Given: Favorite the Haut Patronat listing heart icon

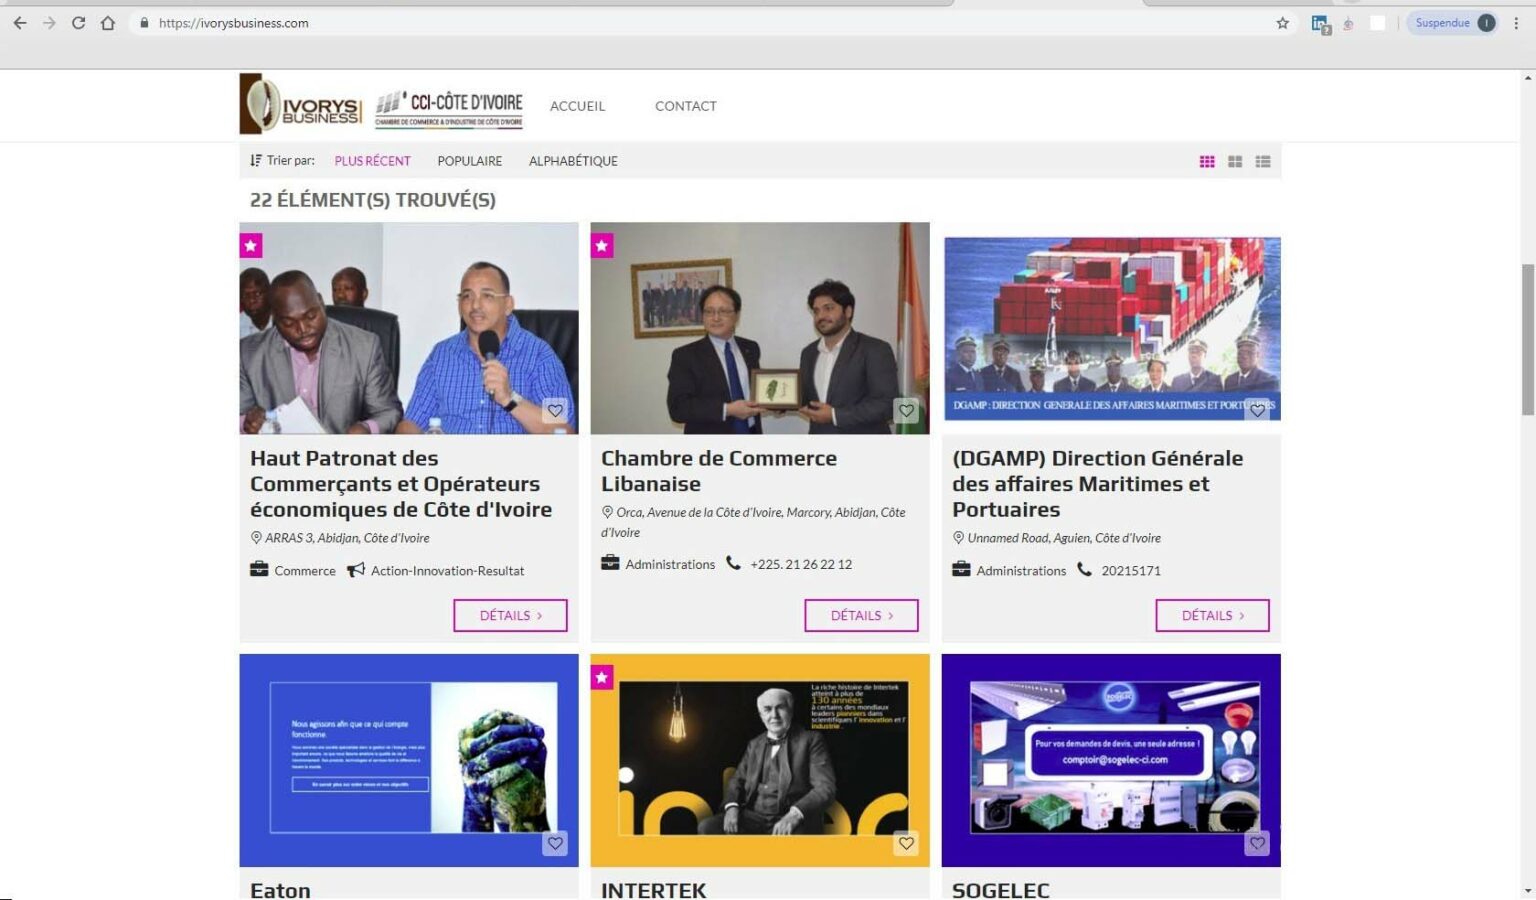Looking at the screenshot, I should tap(555, 410).
